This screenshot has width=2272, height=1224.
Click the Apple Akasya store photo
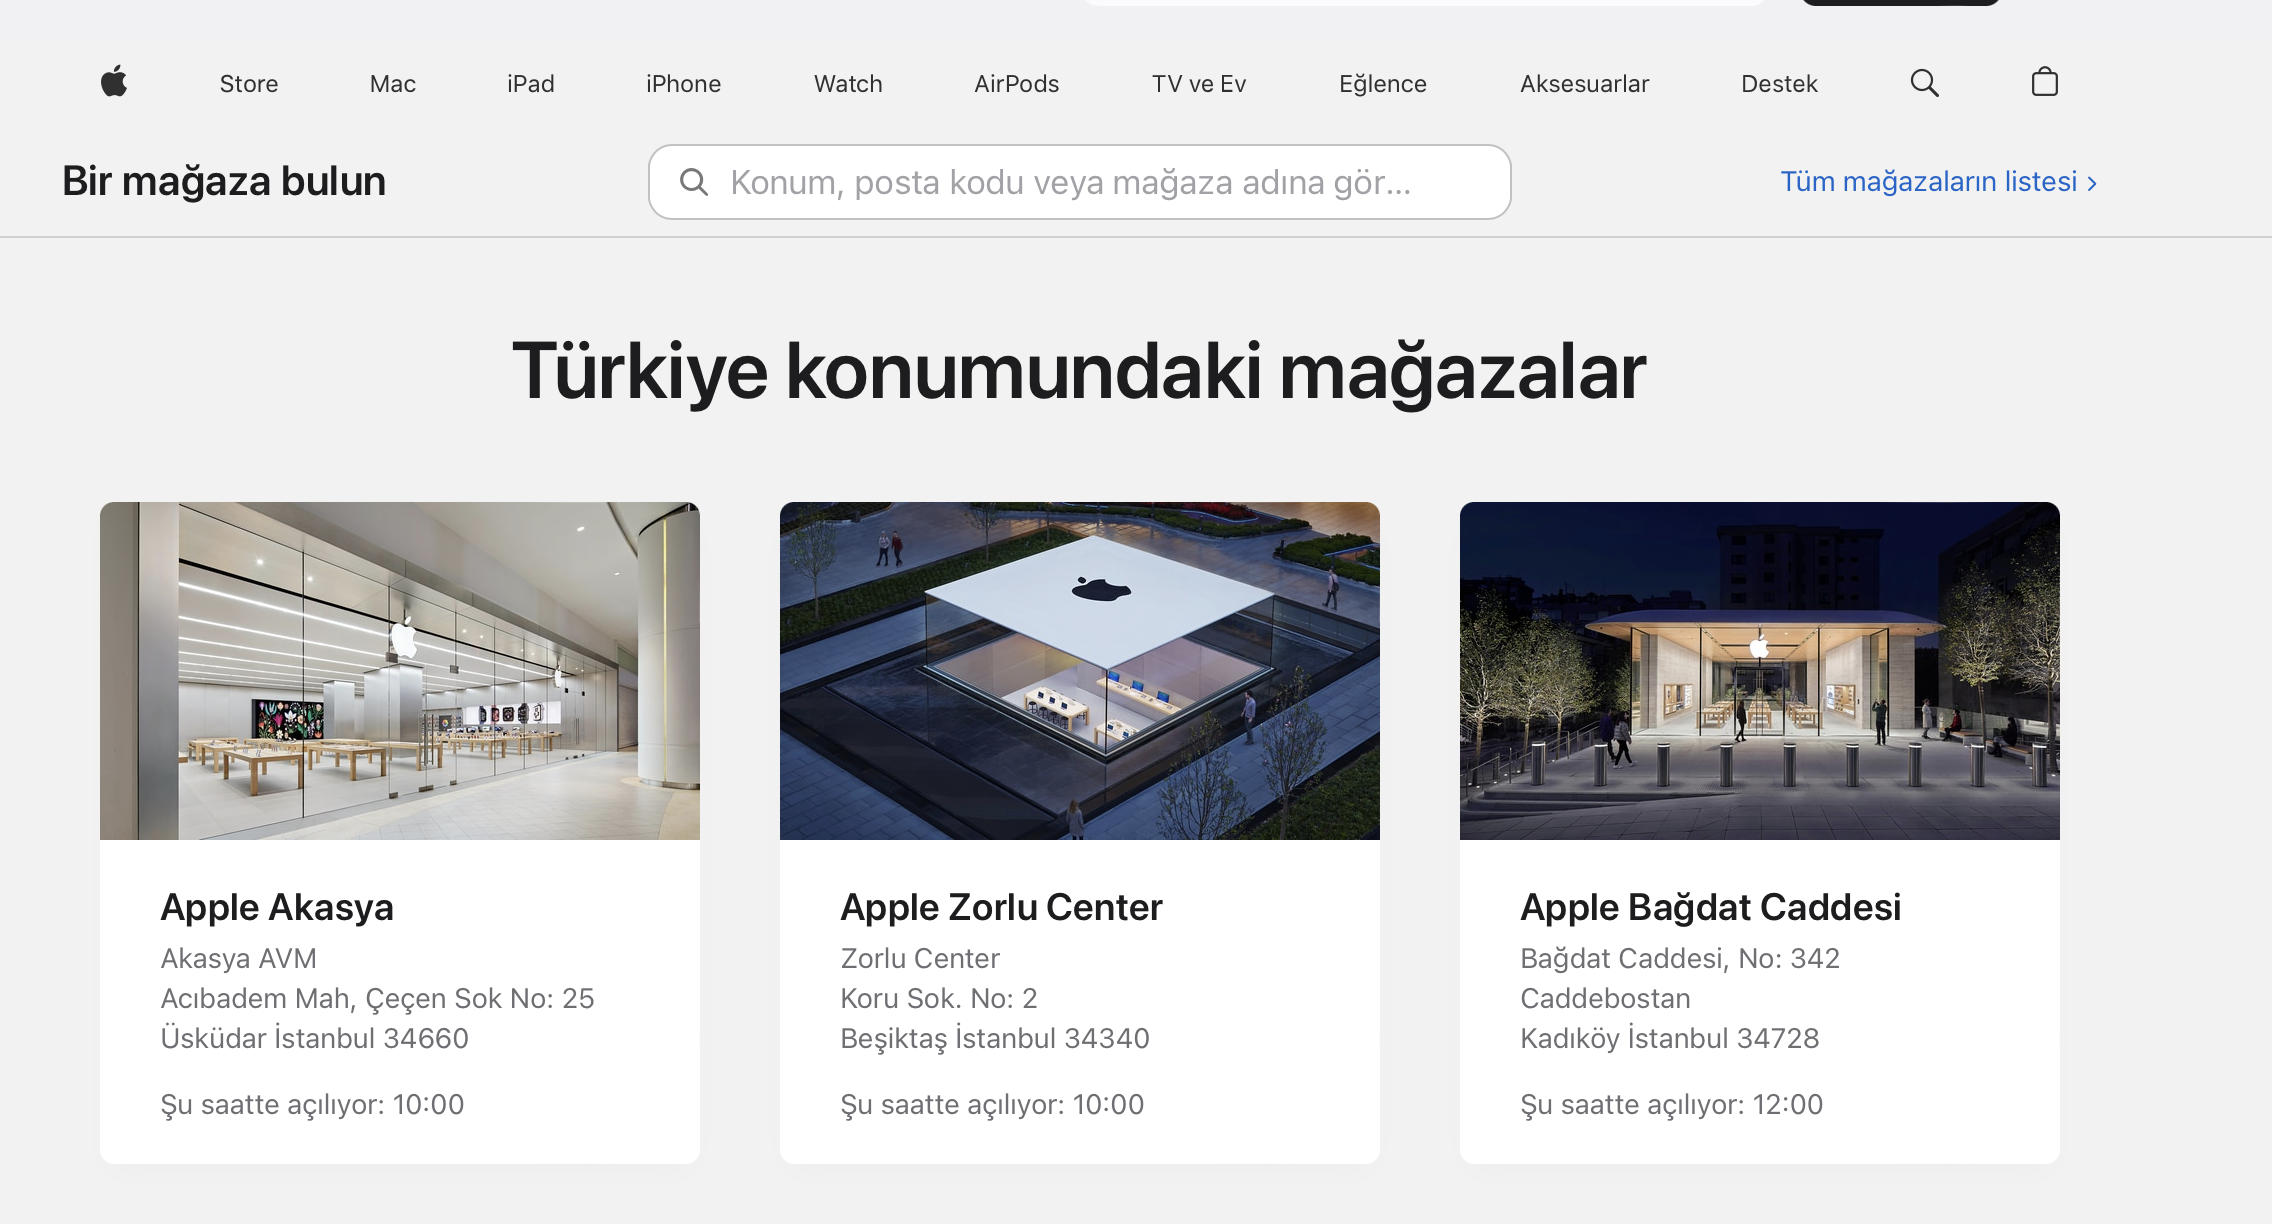pyautogui.click(x=400, y=670)
